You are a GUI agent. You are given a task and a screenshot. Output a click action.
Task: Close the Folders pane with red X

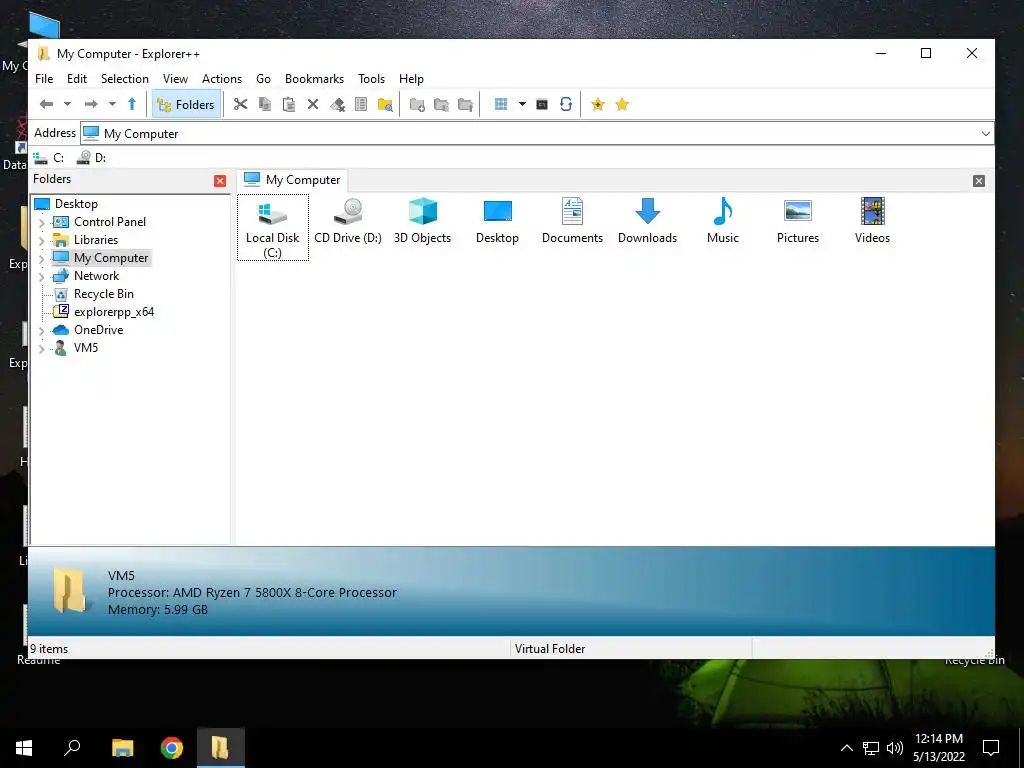click(220, 181)
